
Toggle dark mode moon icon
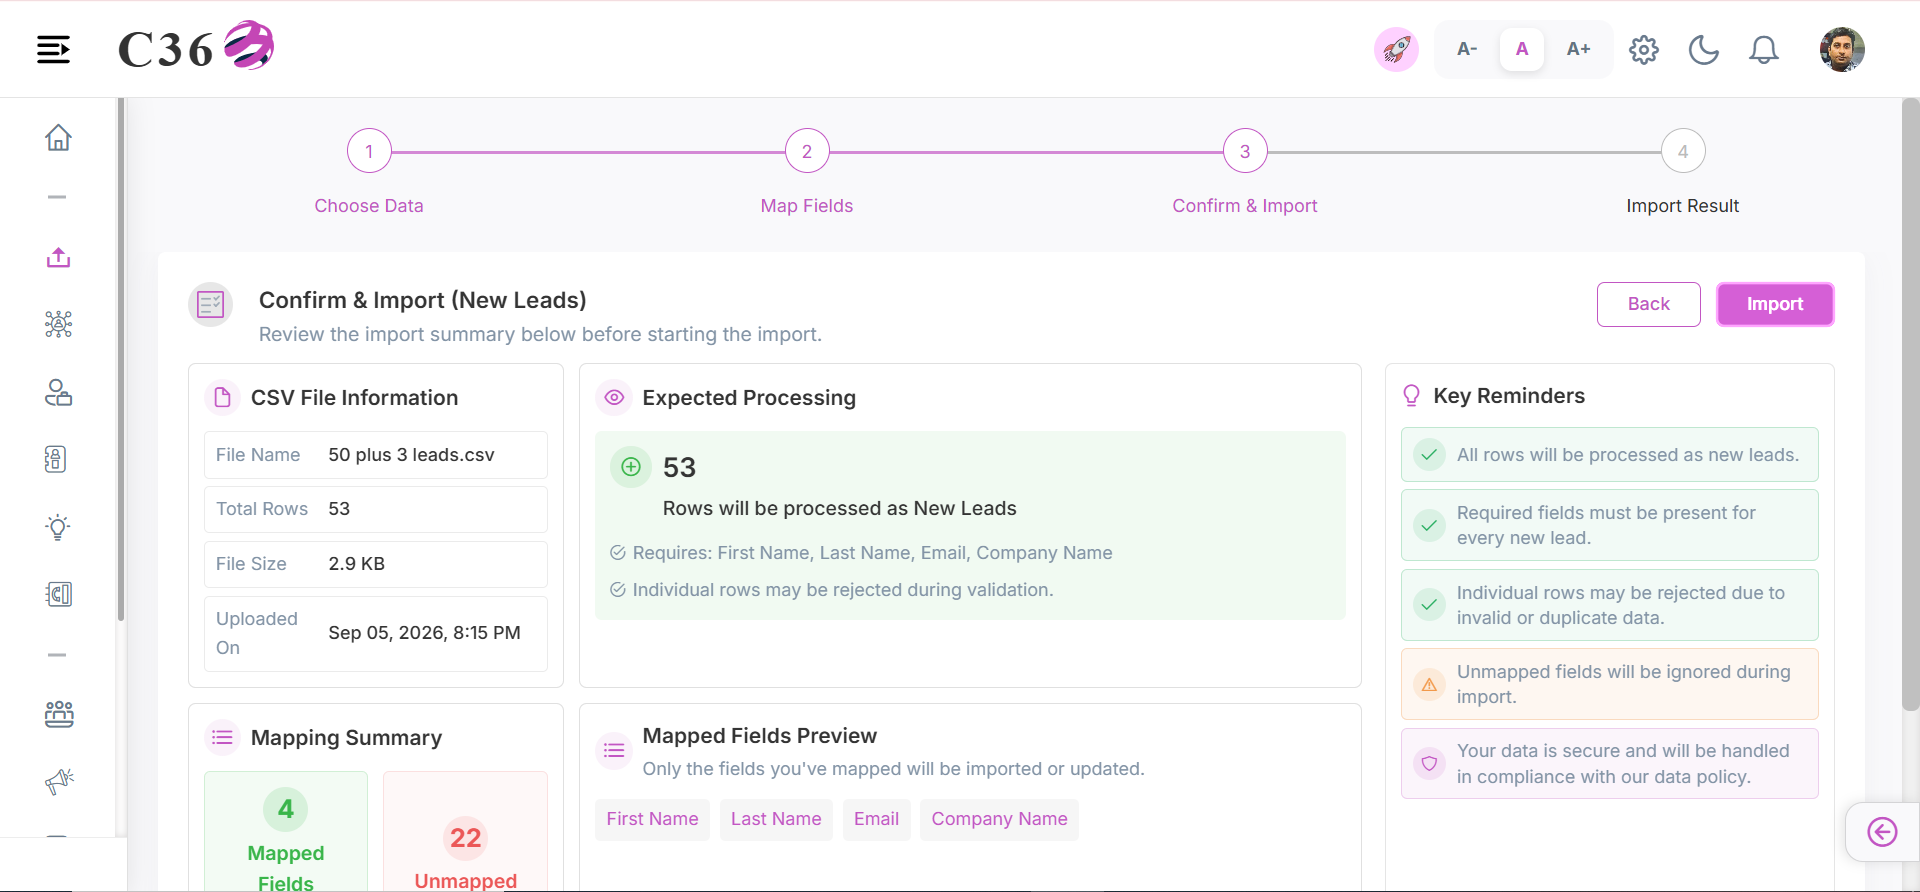1704,49
